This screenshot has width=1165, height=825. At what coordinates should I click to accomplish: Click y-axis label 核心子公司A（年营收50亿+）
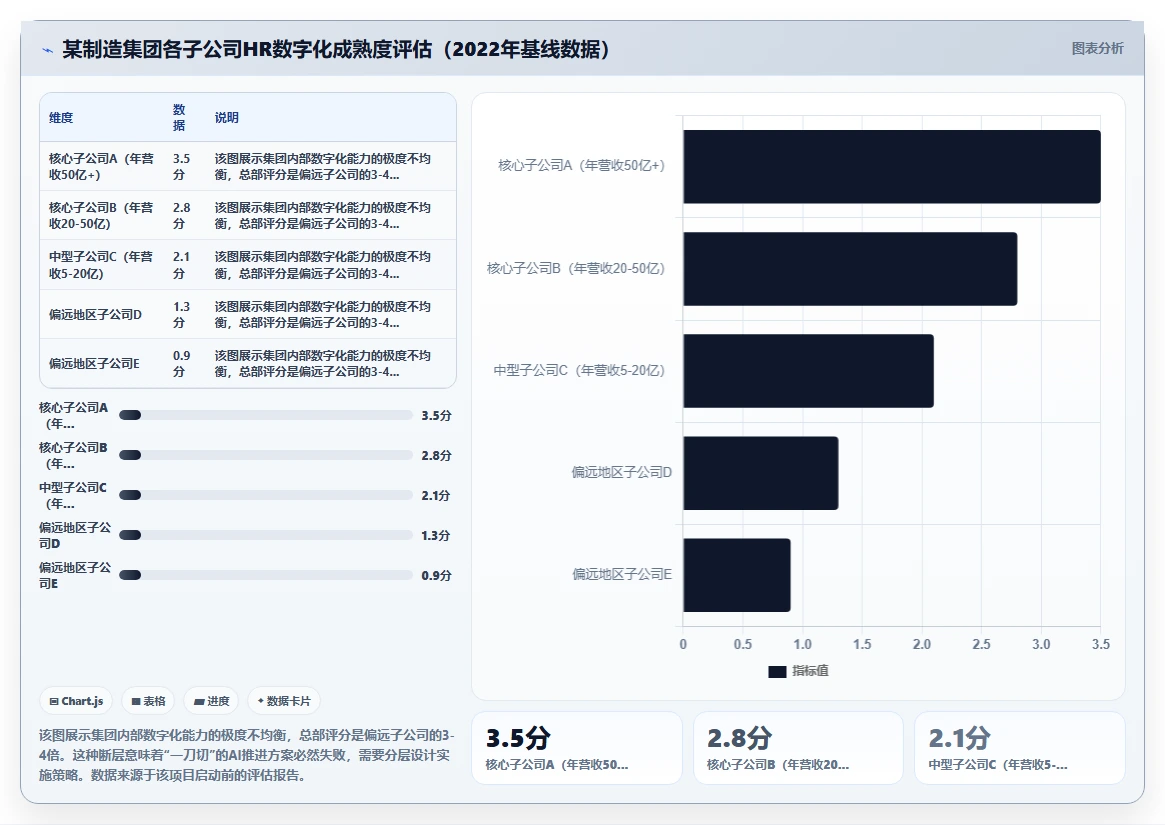click(581, 165)
